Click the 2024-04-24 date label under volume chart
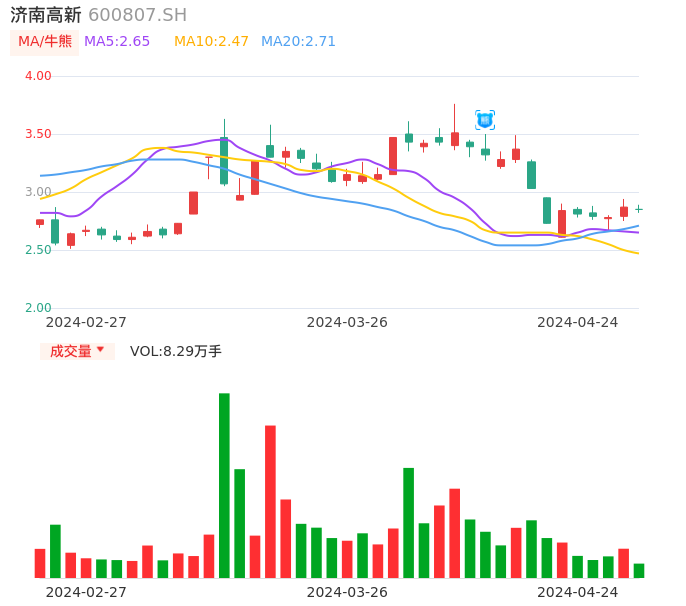The image size is (686, 606). pyautogui.click(x=578, y=592)
